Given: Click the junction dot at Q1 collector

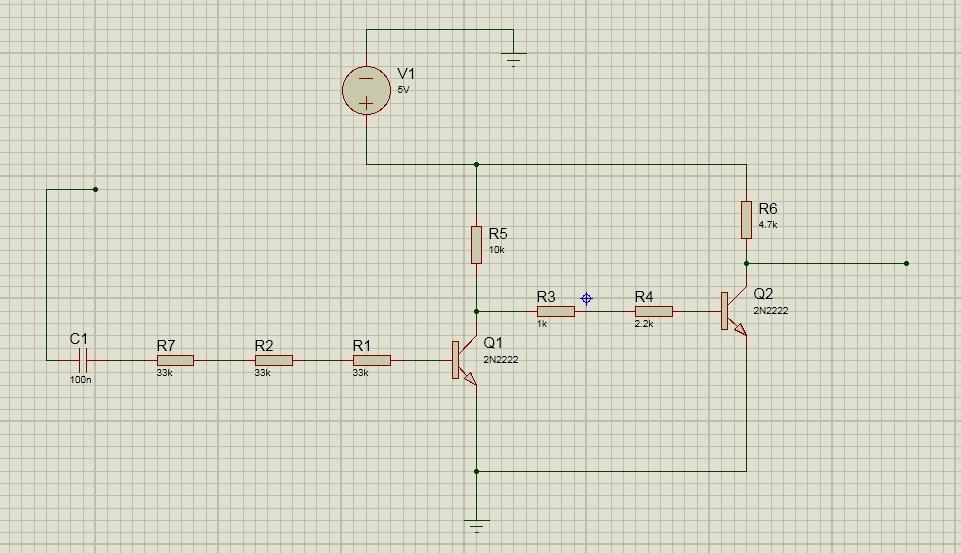Looking at the screenshot, I should pyautogui.click(x=477, y=311).
